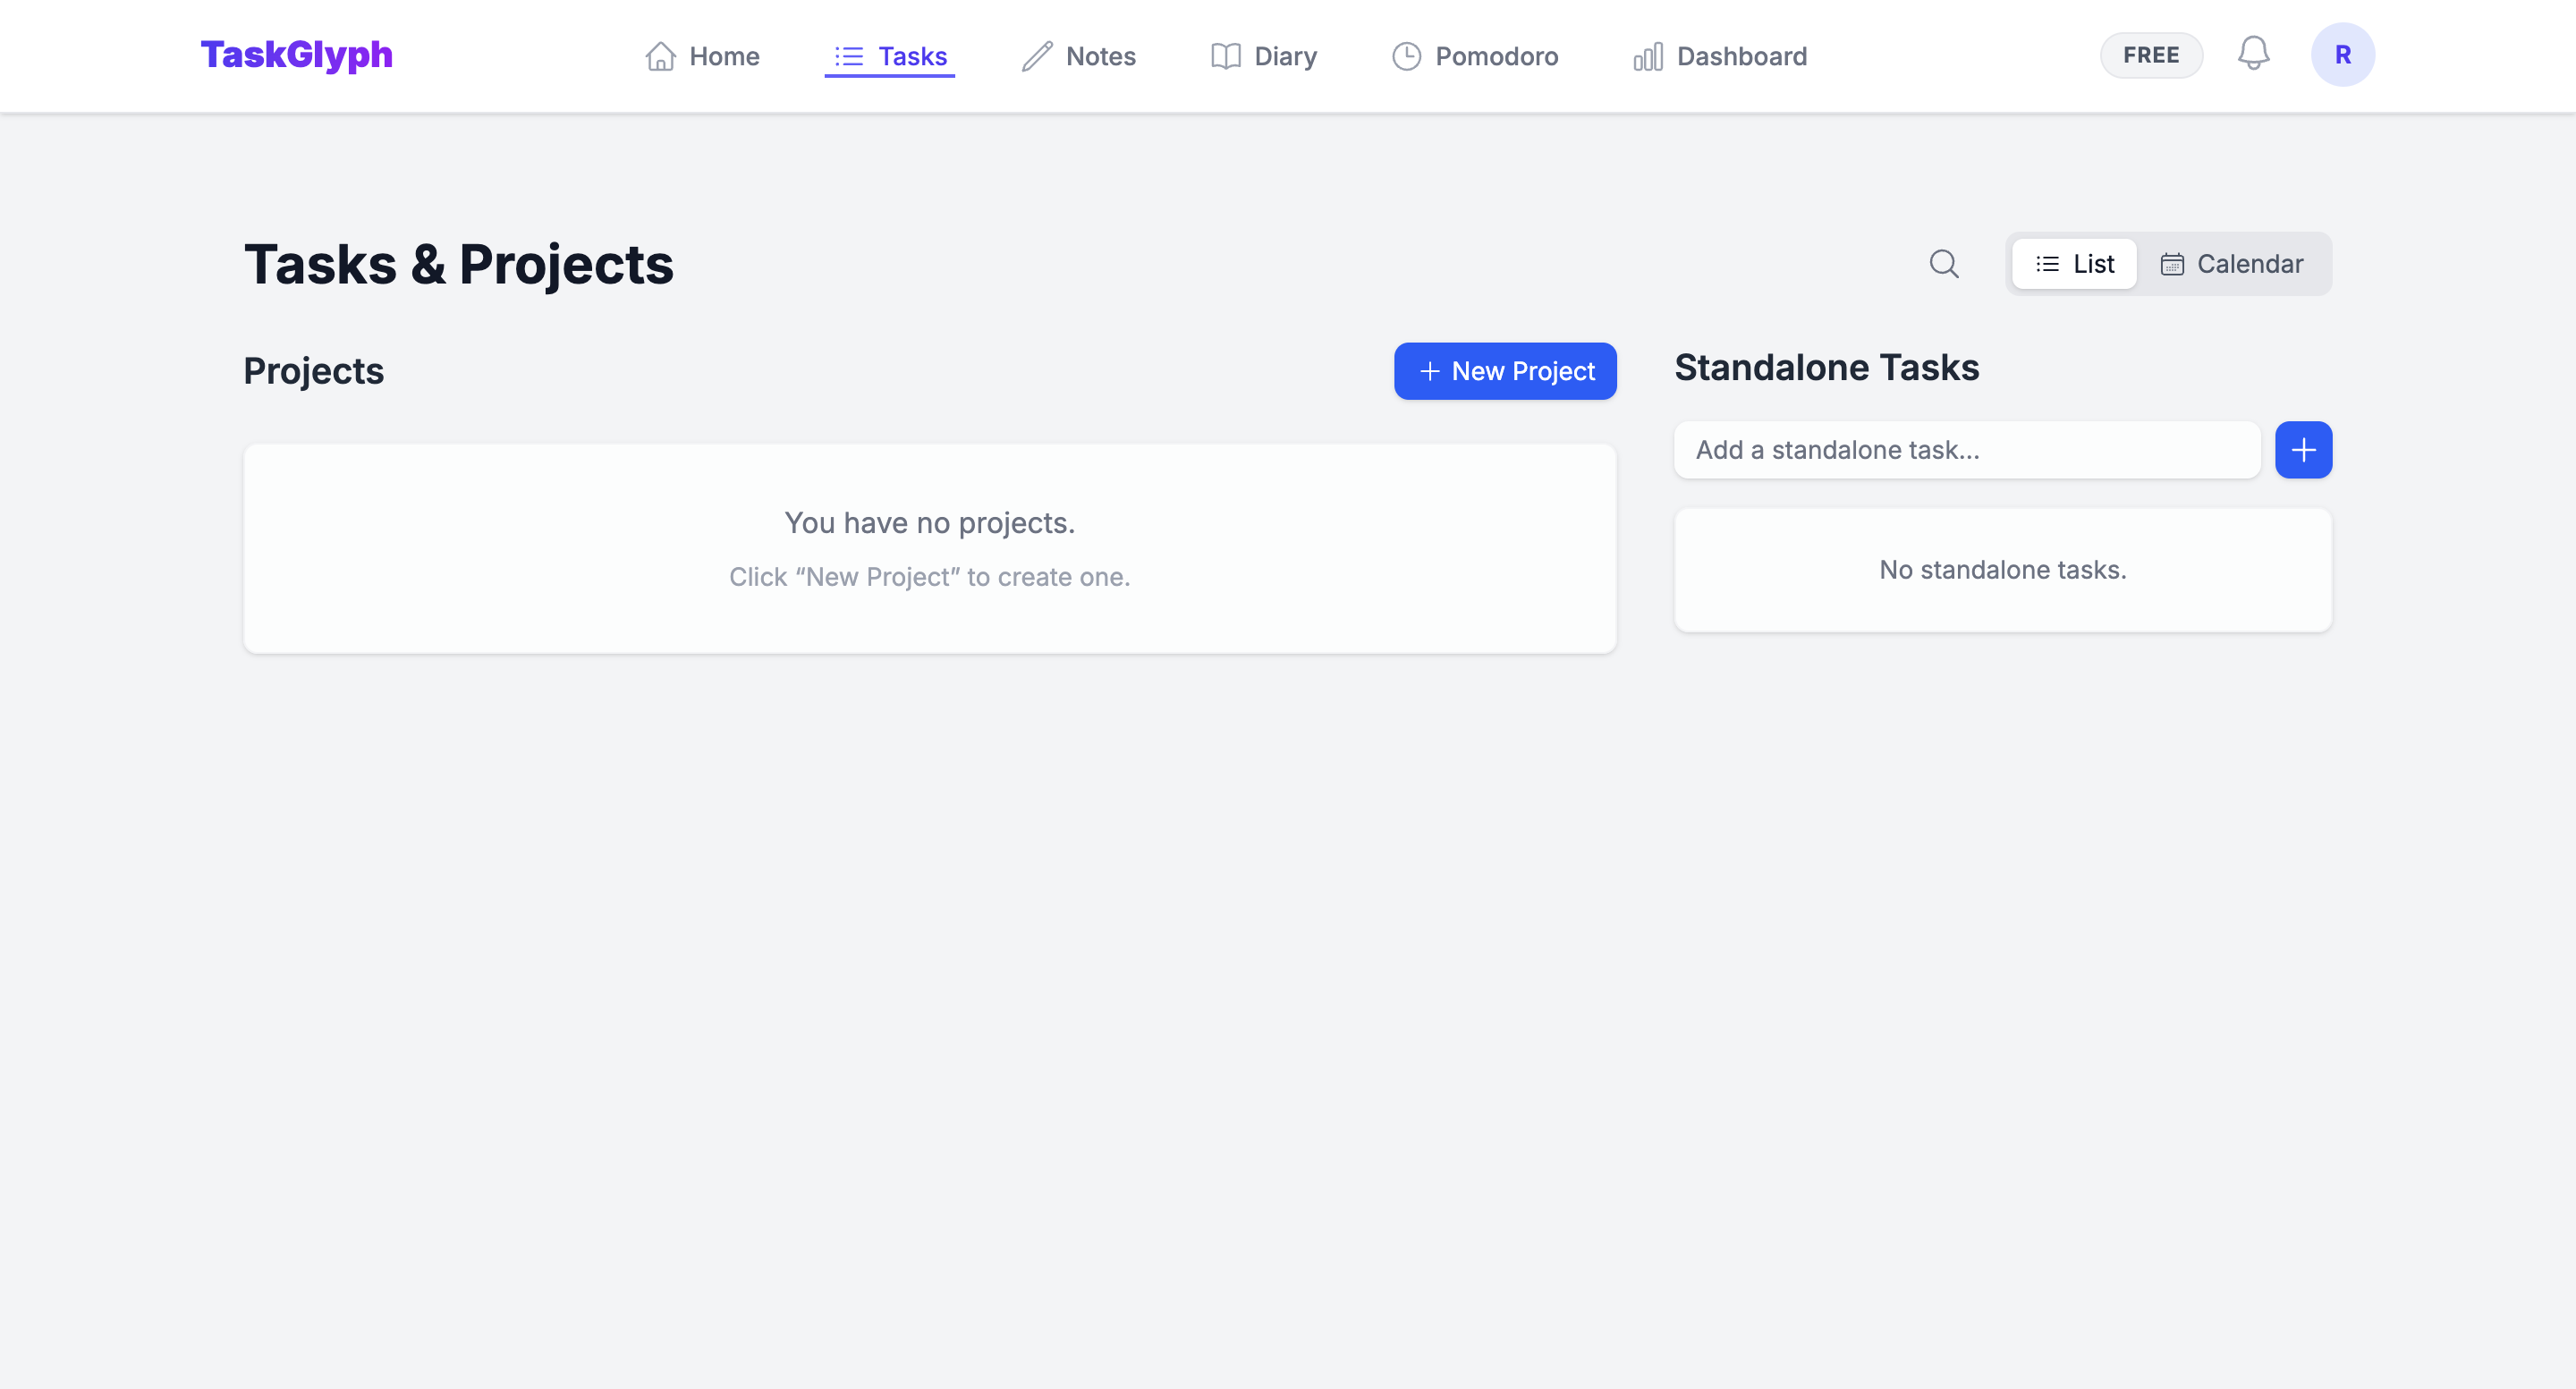Viewport: 2576px width, 1389px height.
Task: Focus the standalone task input field
Action: [1966, 450]
